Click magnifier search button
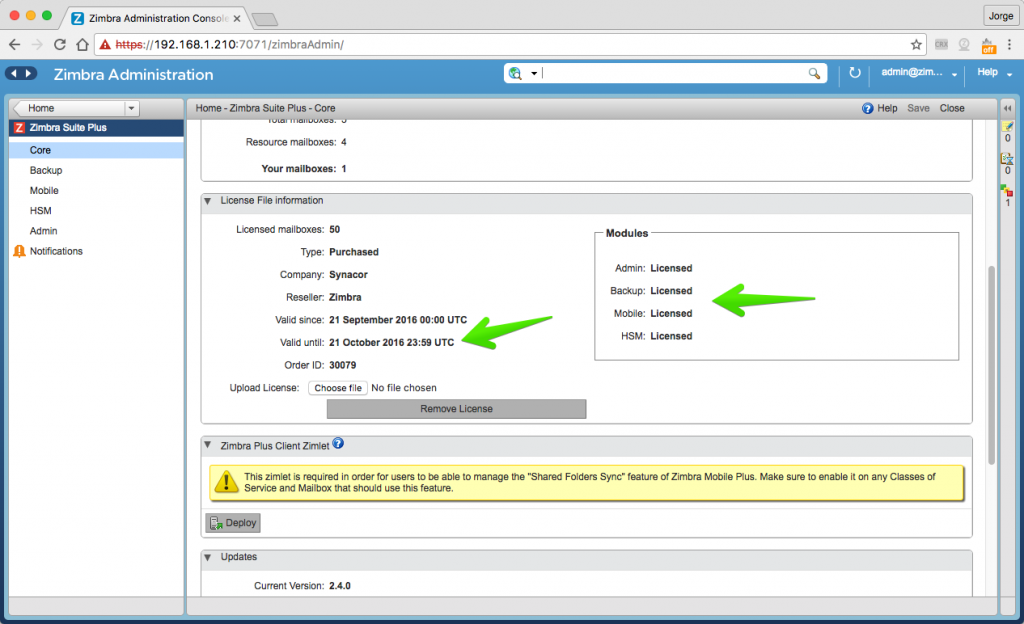Screen dimensions: 1024x624 click(814, 73)
